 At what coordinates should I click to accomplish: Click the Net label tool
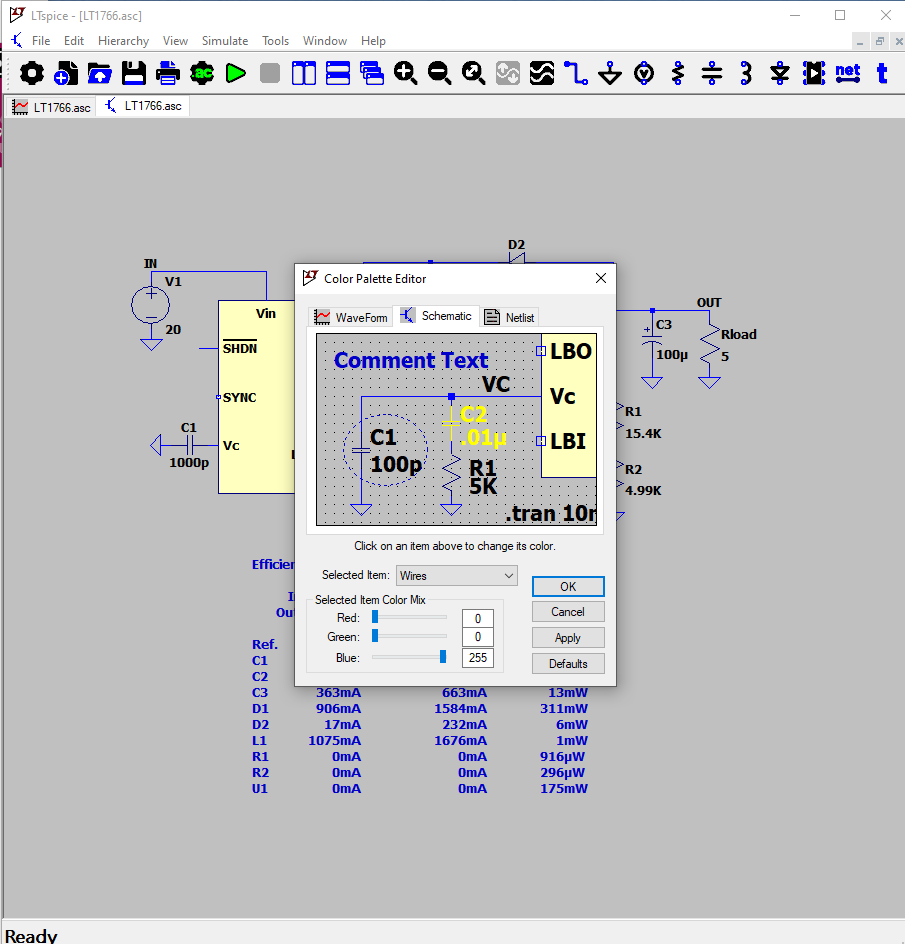point(848,73)
